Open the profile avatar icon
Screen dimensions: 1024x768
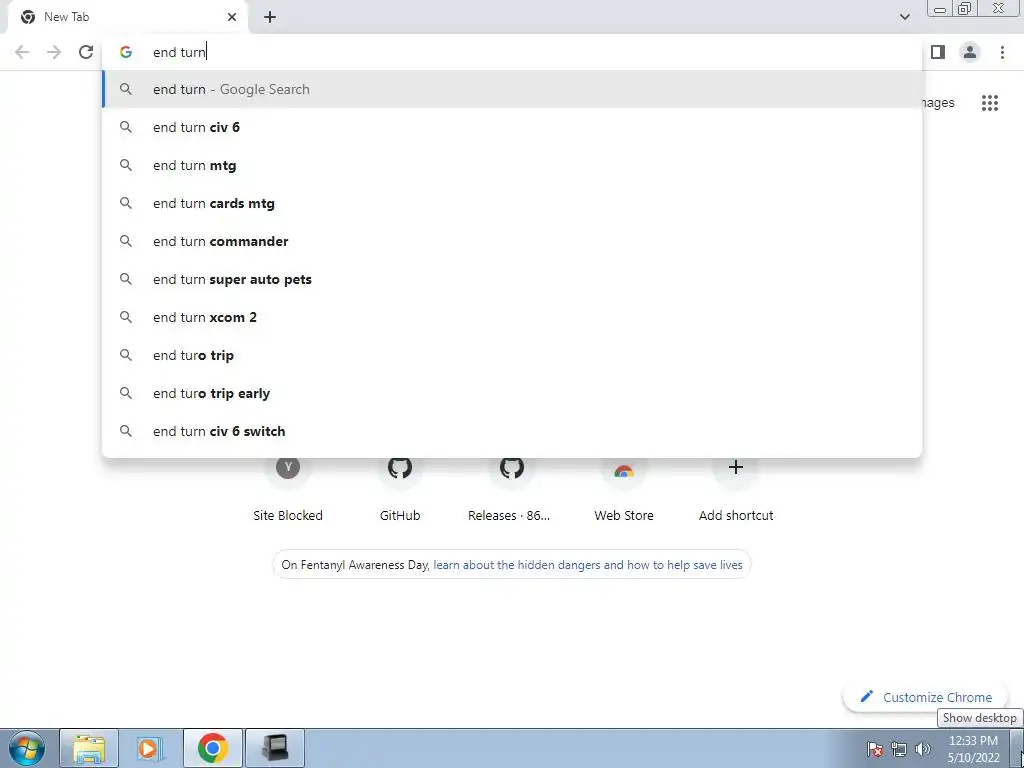click(x=970, y=52)
